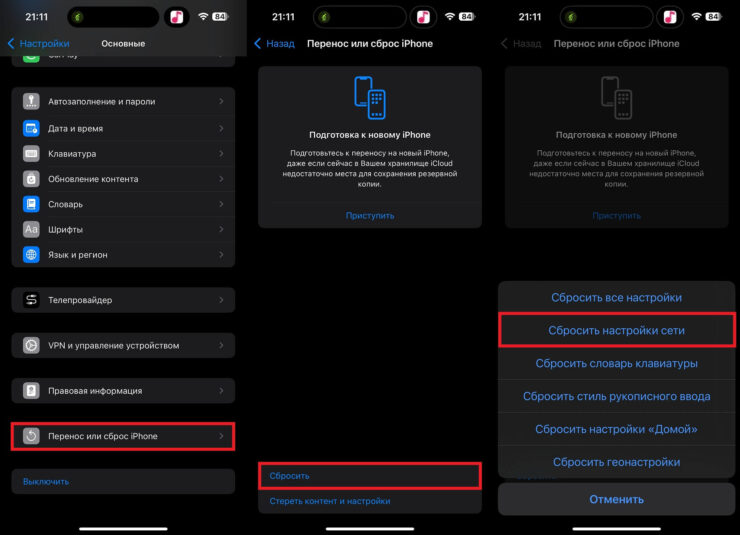Tap the VPN и управление устройством gear icon
The height and width of the screenshot is (535, 740).
coord(31,346)
